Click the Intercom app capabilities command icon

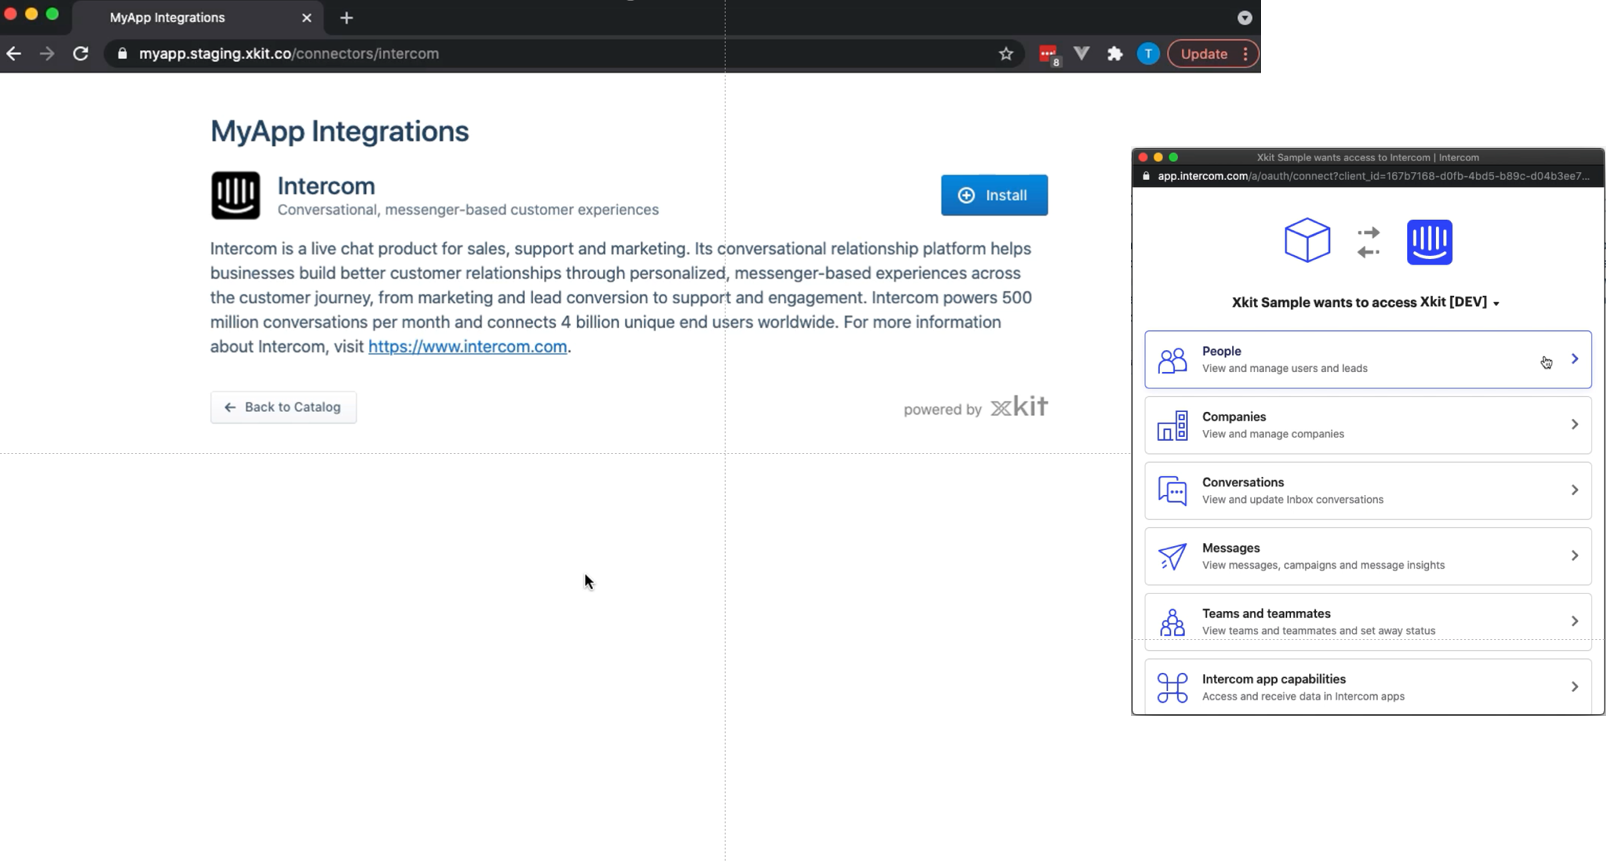[1172, 688]
